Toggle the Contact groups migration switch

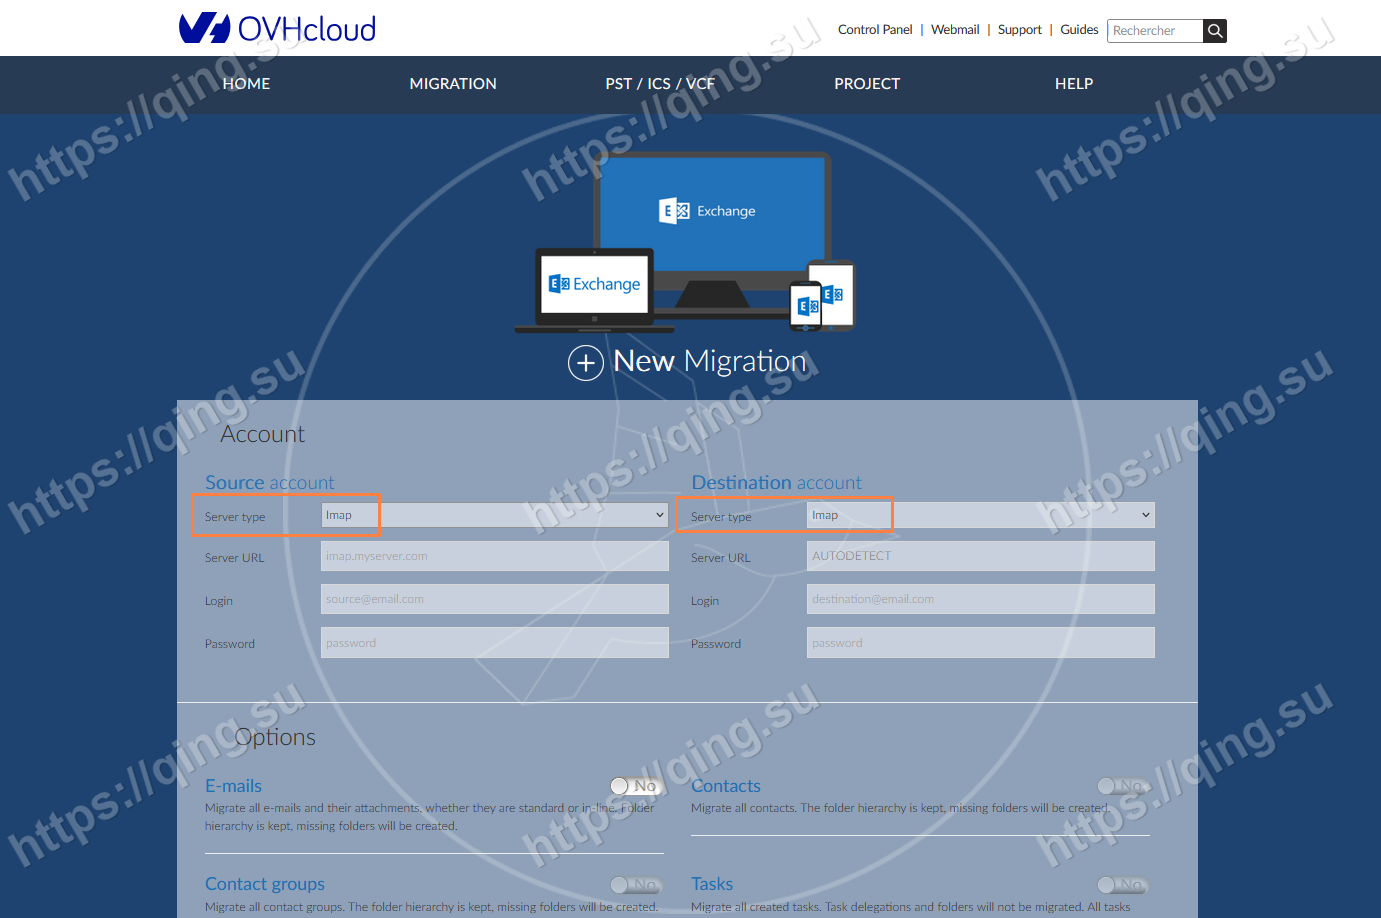click(636, 884)
